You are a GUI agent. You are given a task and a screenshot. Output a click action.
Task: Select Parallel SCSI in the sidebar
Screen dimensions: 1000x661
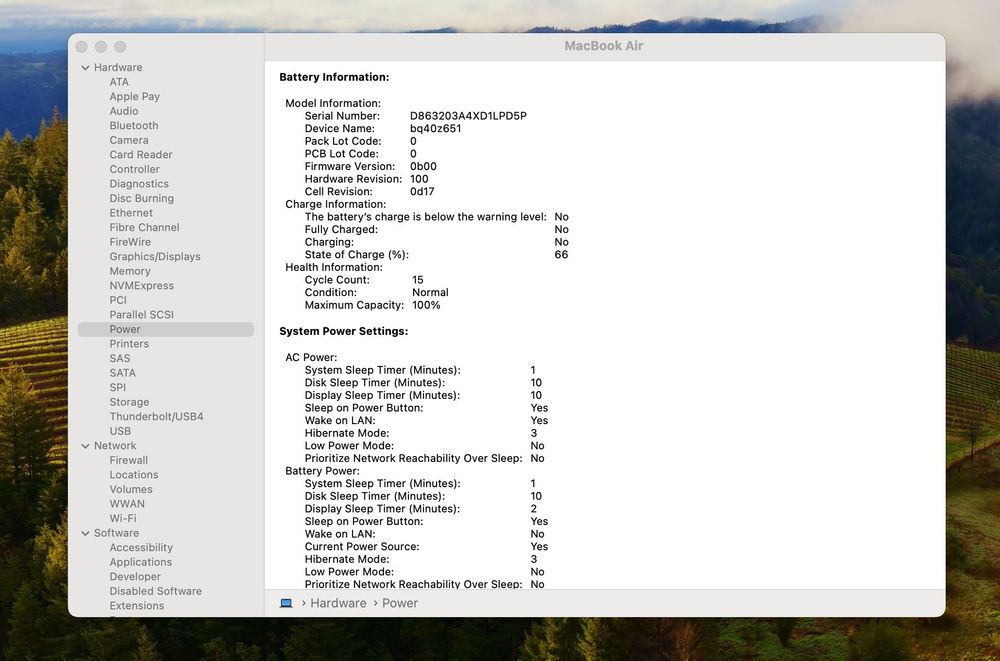pos(142,315)
